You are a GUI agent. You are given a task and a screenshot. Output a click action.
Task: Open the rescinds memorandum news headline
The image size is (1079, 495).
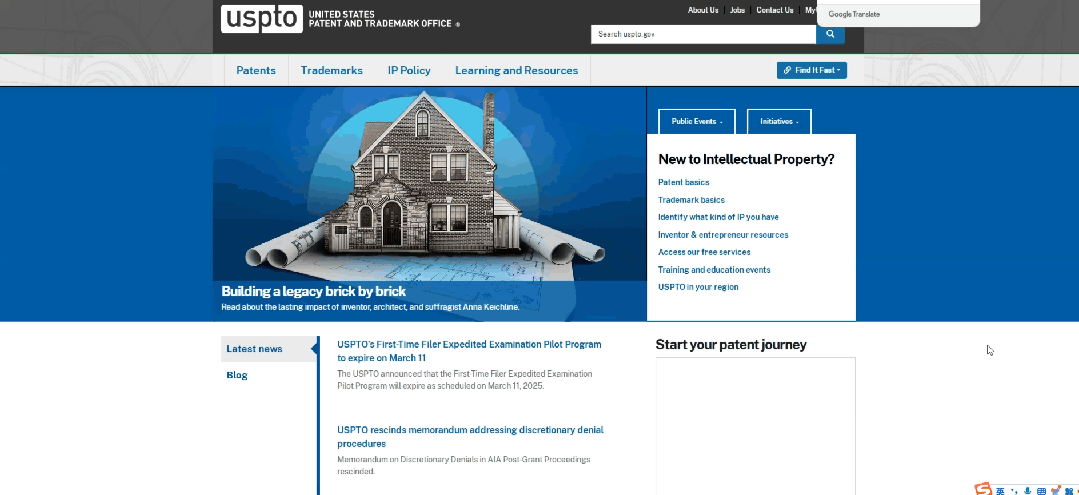(470, 436)
